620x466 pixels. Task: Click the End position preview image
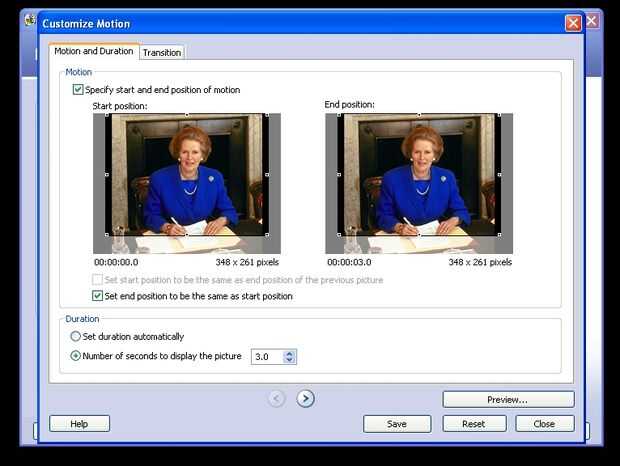click(419, 183)
